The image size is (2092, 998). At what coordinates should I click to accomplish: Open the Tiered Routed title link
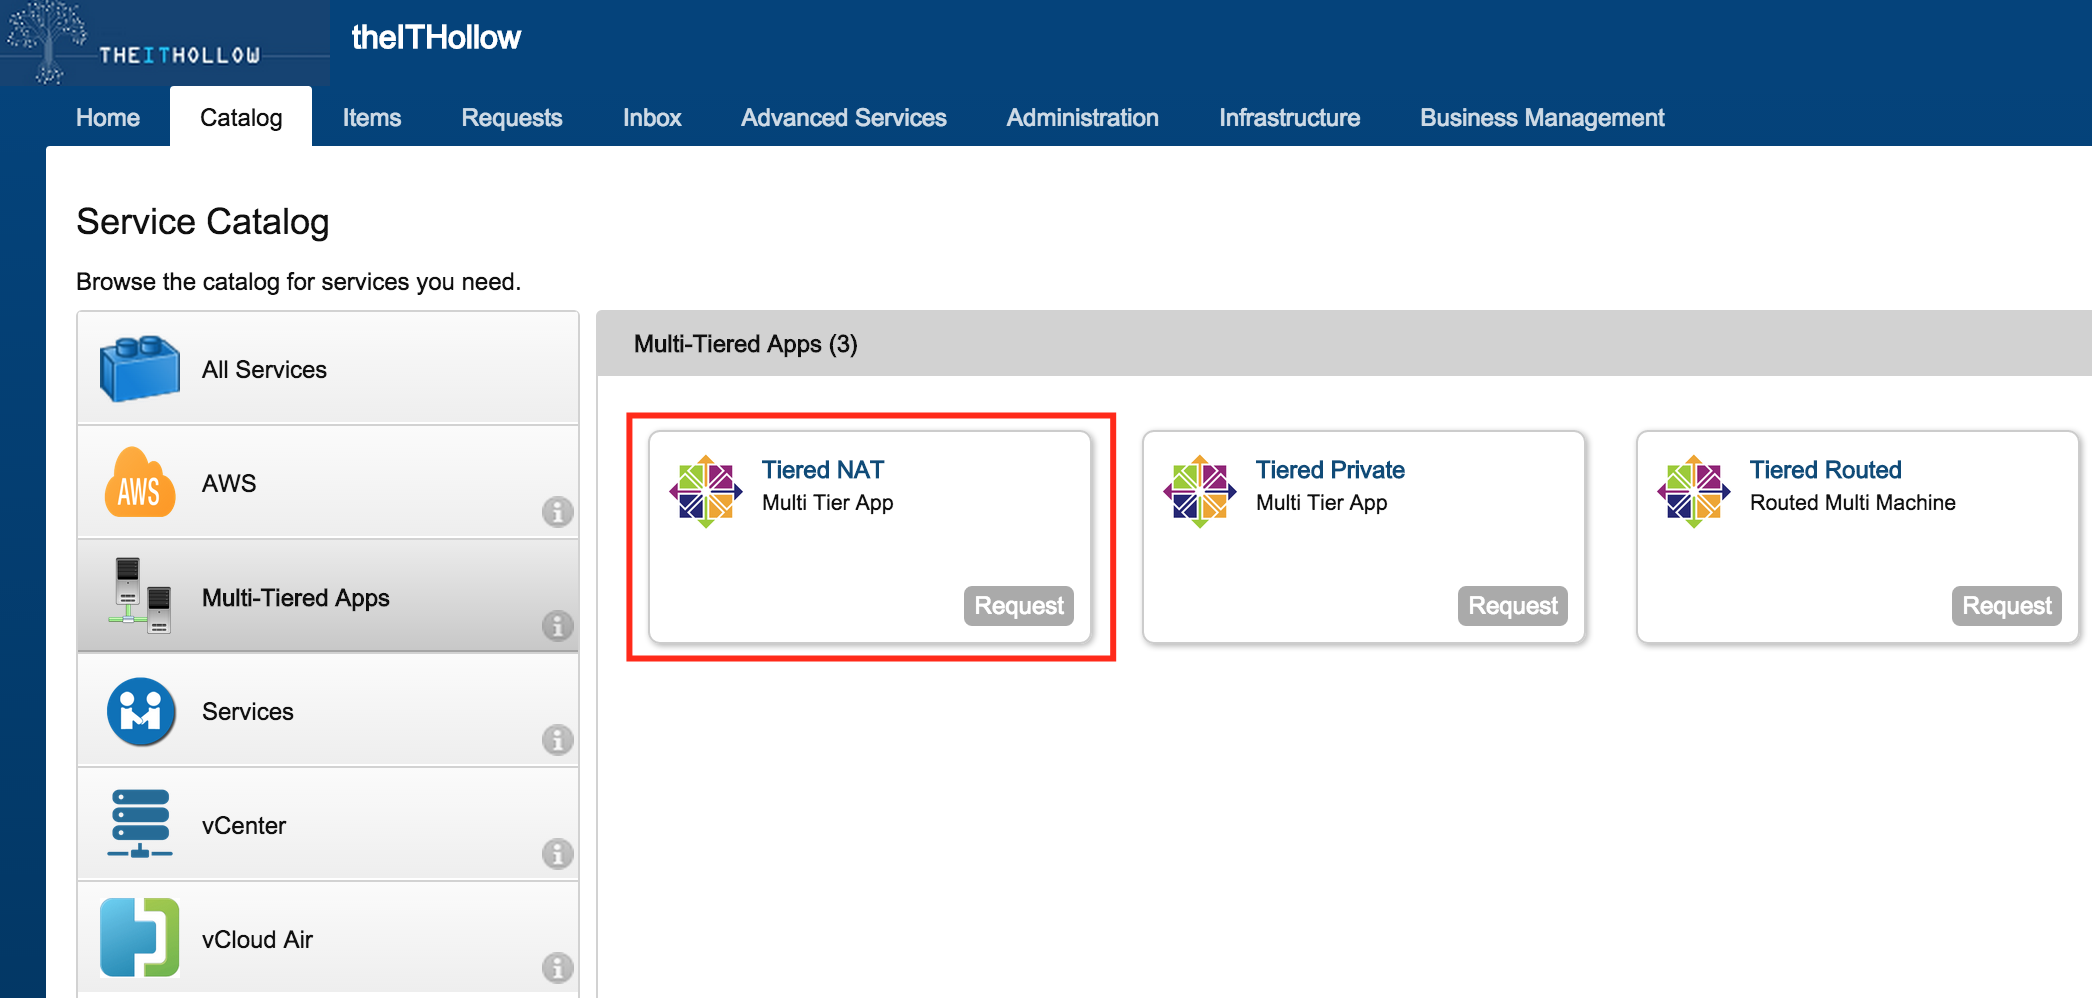(x=1825, y=470)
